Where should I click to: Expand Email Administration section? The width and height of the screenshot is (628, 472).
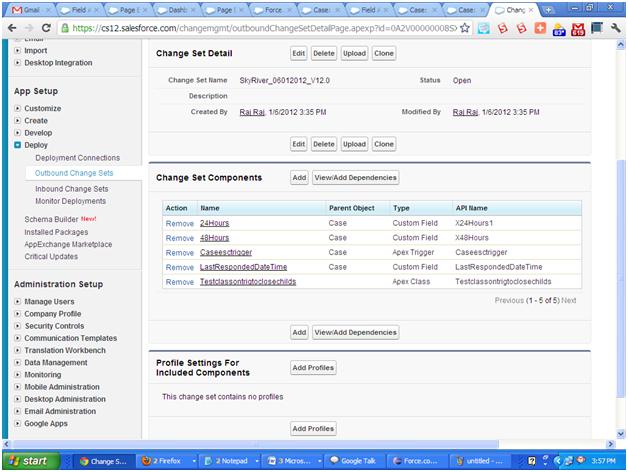[17, 411]
